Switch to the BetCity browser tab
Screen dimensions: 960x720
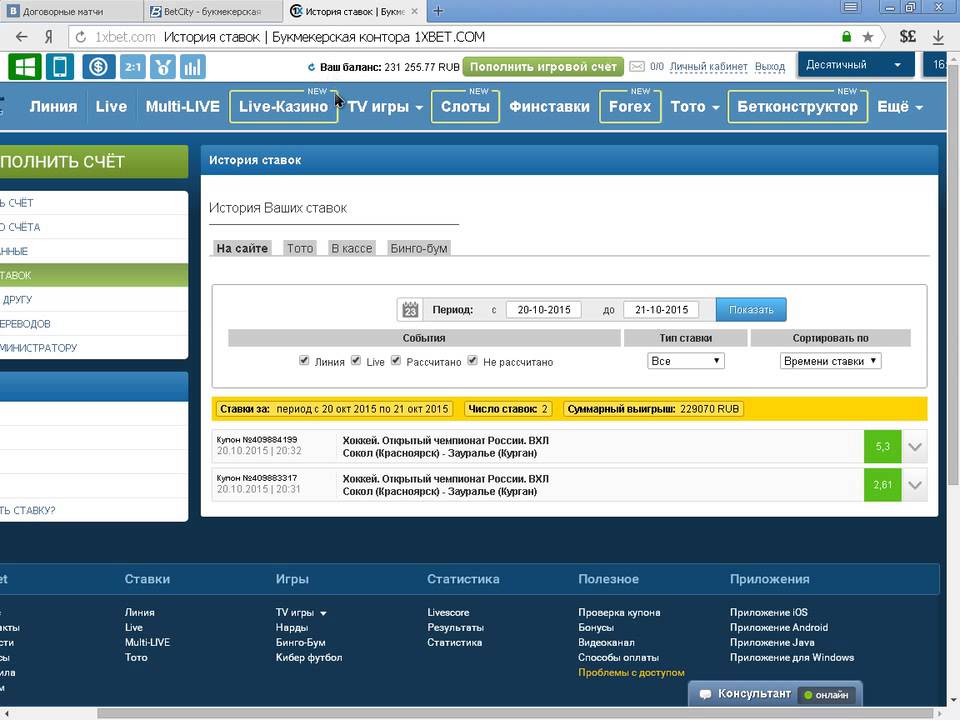[213, 11]
